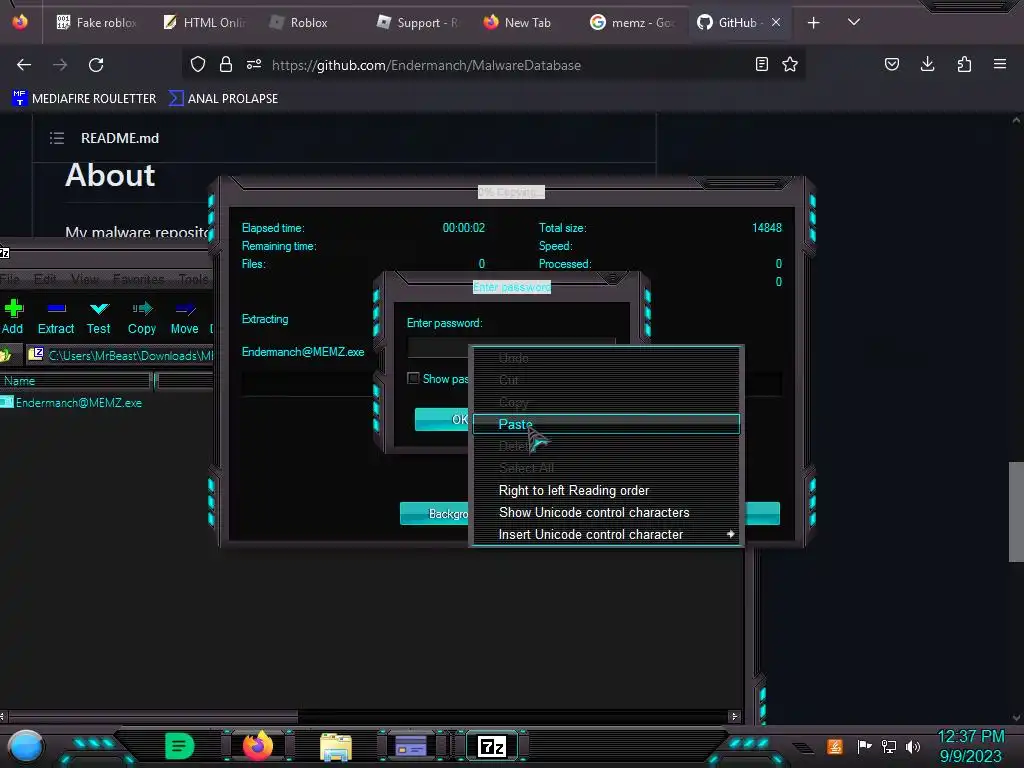
Task: Click the README.md heading text
Action: pos(120,138)
